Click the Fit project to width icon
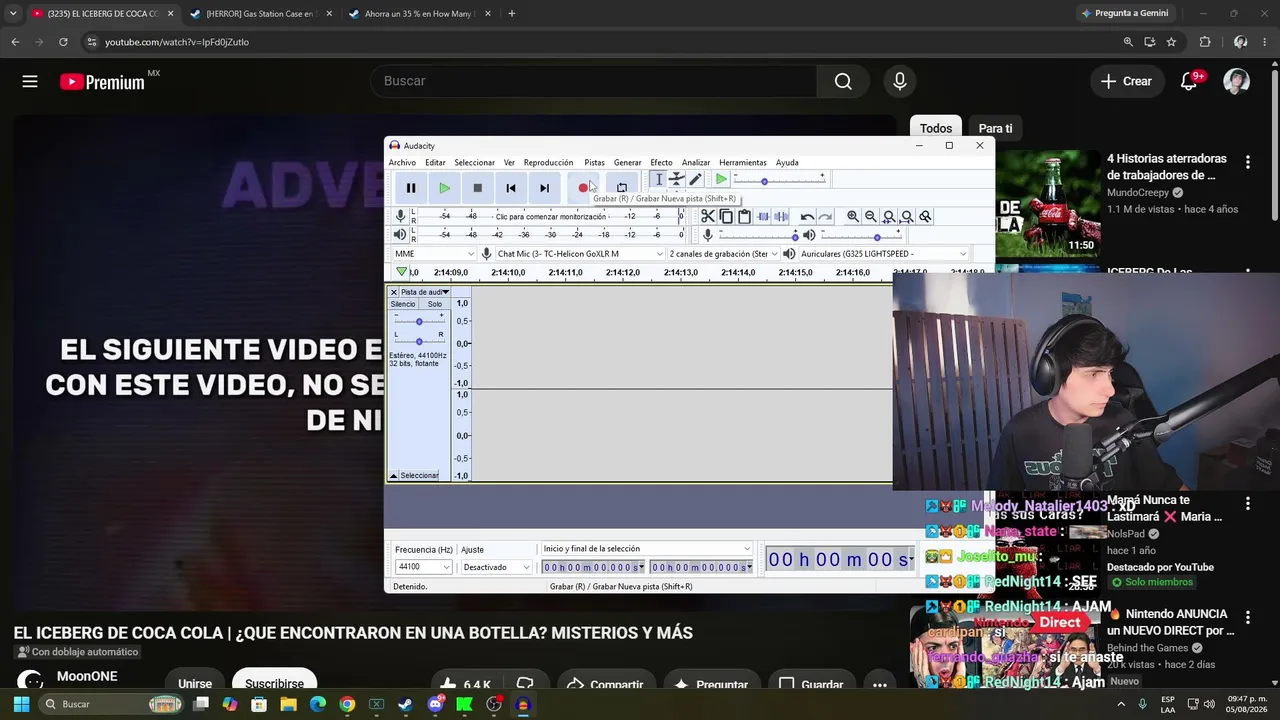Screen dimensions: 1280x720 [x=907, y=216]
